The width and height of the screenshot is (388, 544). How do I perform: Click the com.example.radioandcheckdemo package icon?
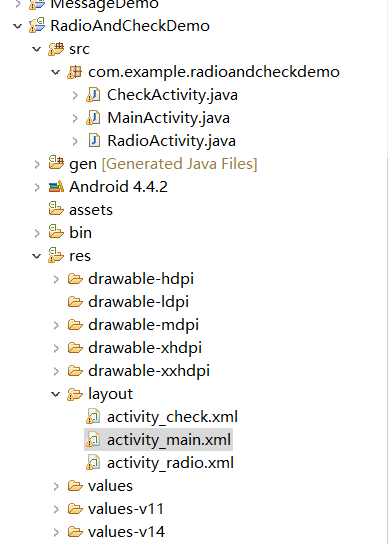[x=75, y=72]
